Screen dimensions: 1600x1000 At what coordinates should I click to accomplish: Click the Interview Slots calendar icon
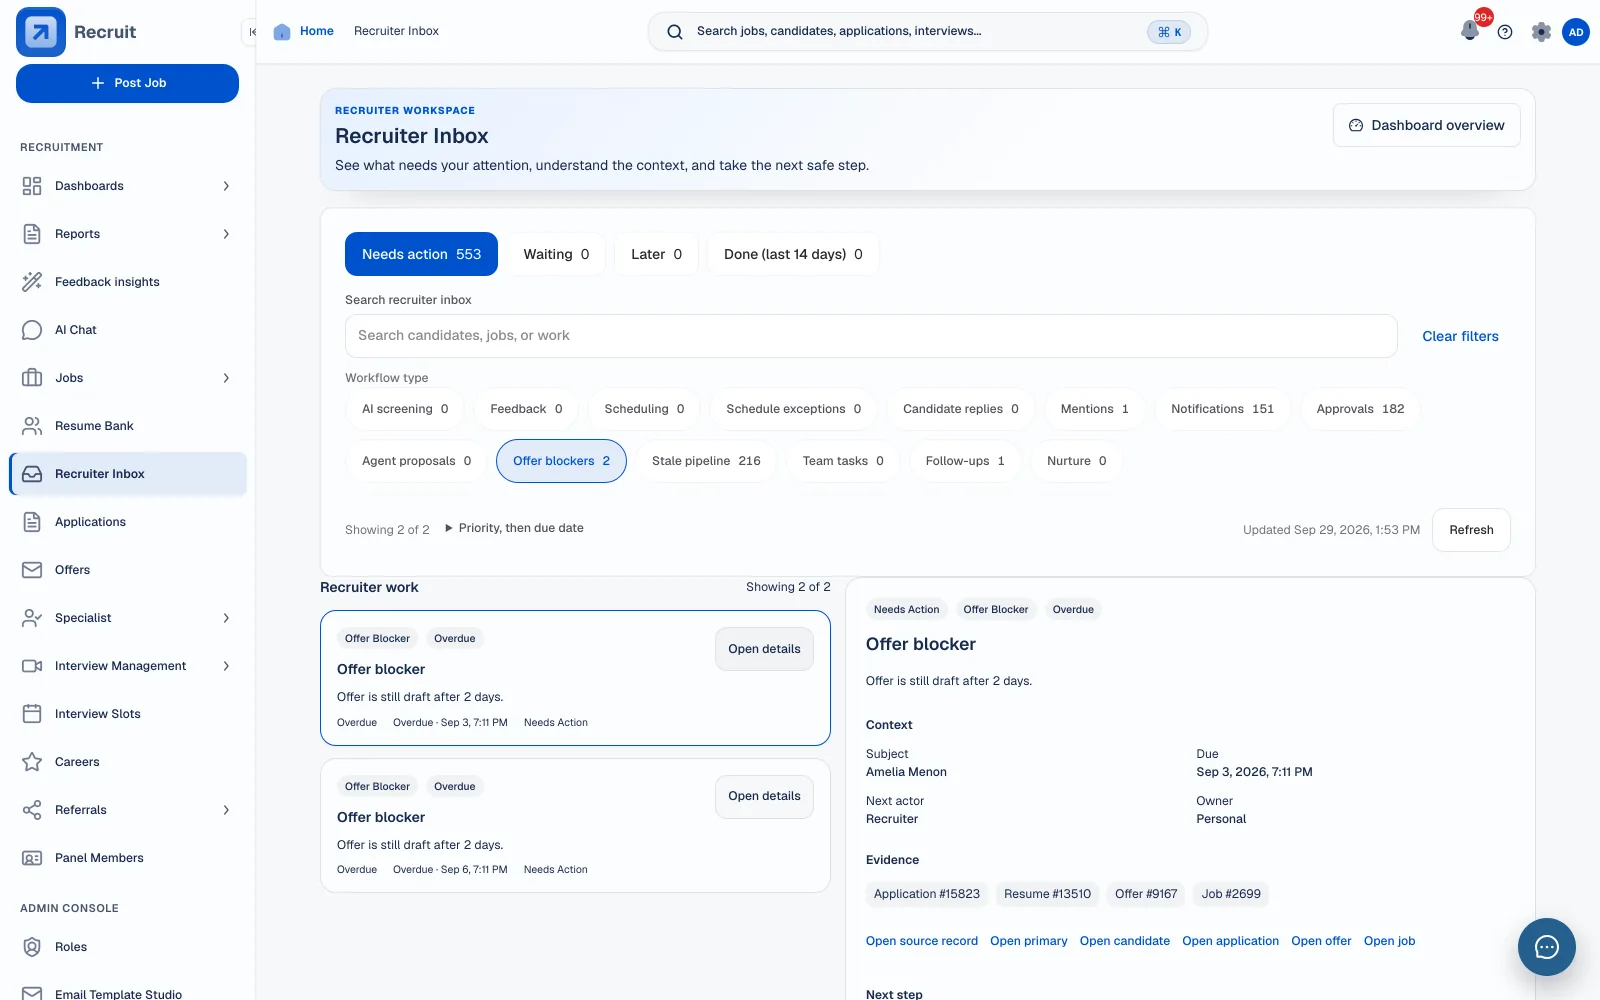[32, 714]
